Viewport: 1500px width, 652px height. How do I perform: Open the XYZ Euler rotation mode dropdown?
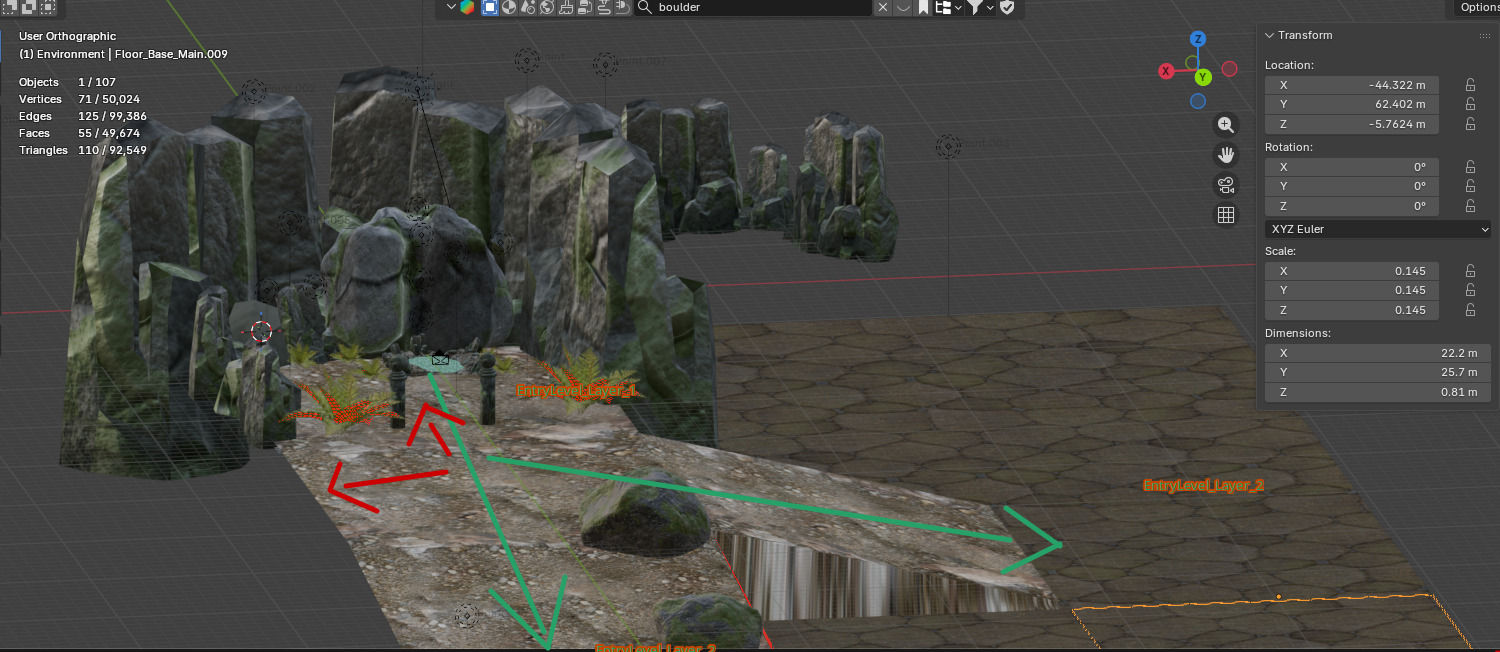pos(1378,229)
